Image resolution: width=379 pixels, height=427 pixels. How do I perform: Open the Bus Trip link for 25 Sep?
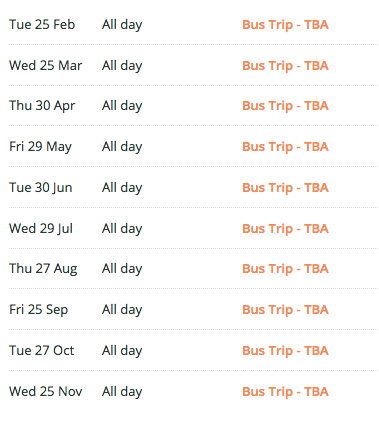point(285,310)
